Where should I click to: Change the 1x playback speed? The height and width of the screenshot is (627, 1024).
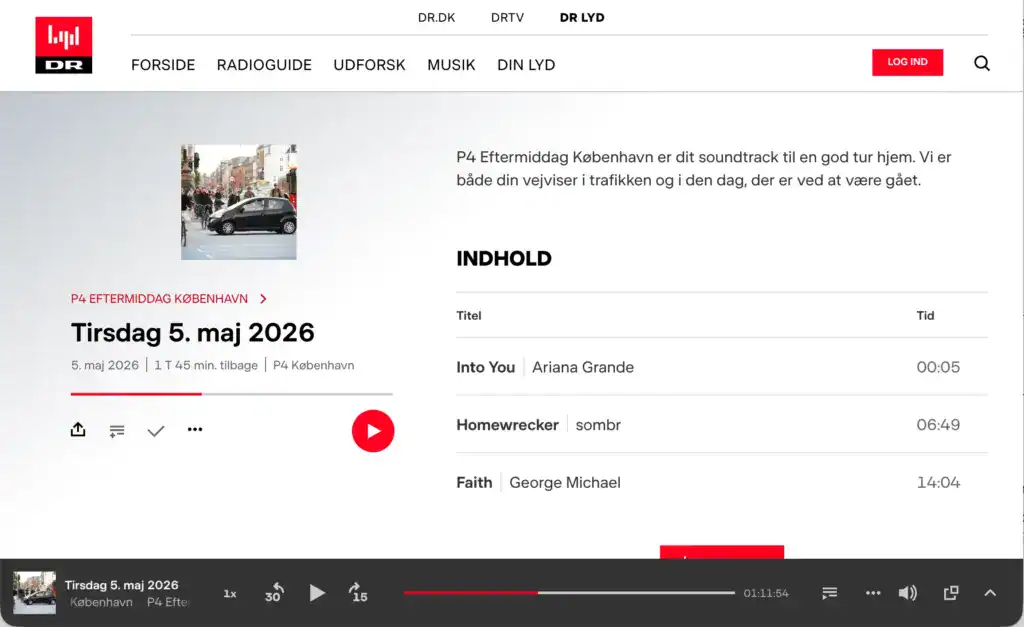[x=230, y=594]
